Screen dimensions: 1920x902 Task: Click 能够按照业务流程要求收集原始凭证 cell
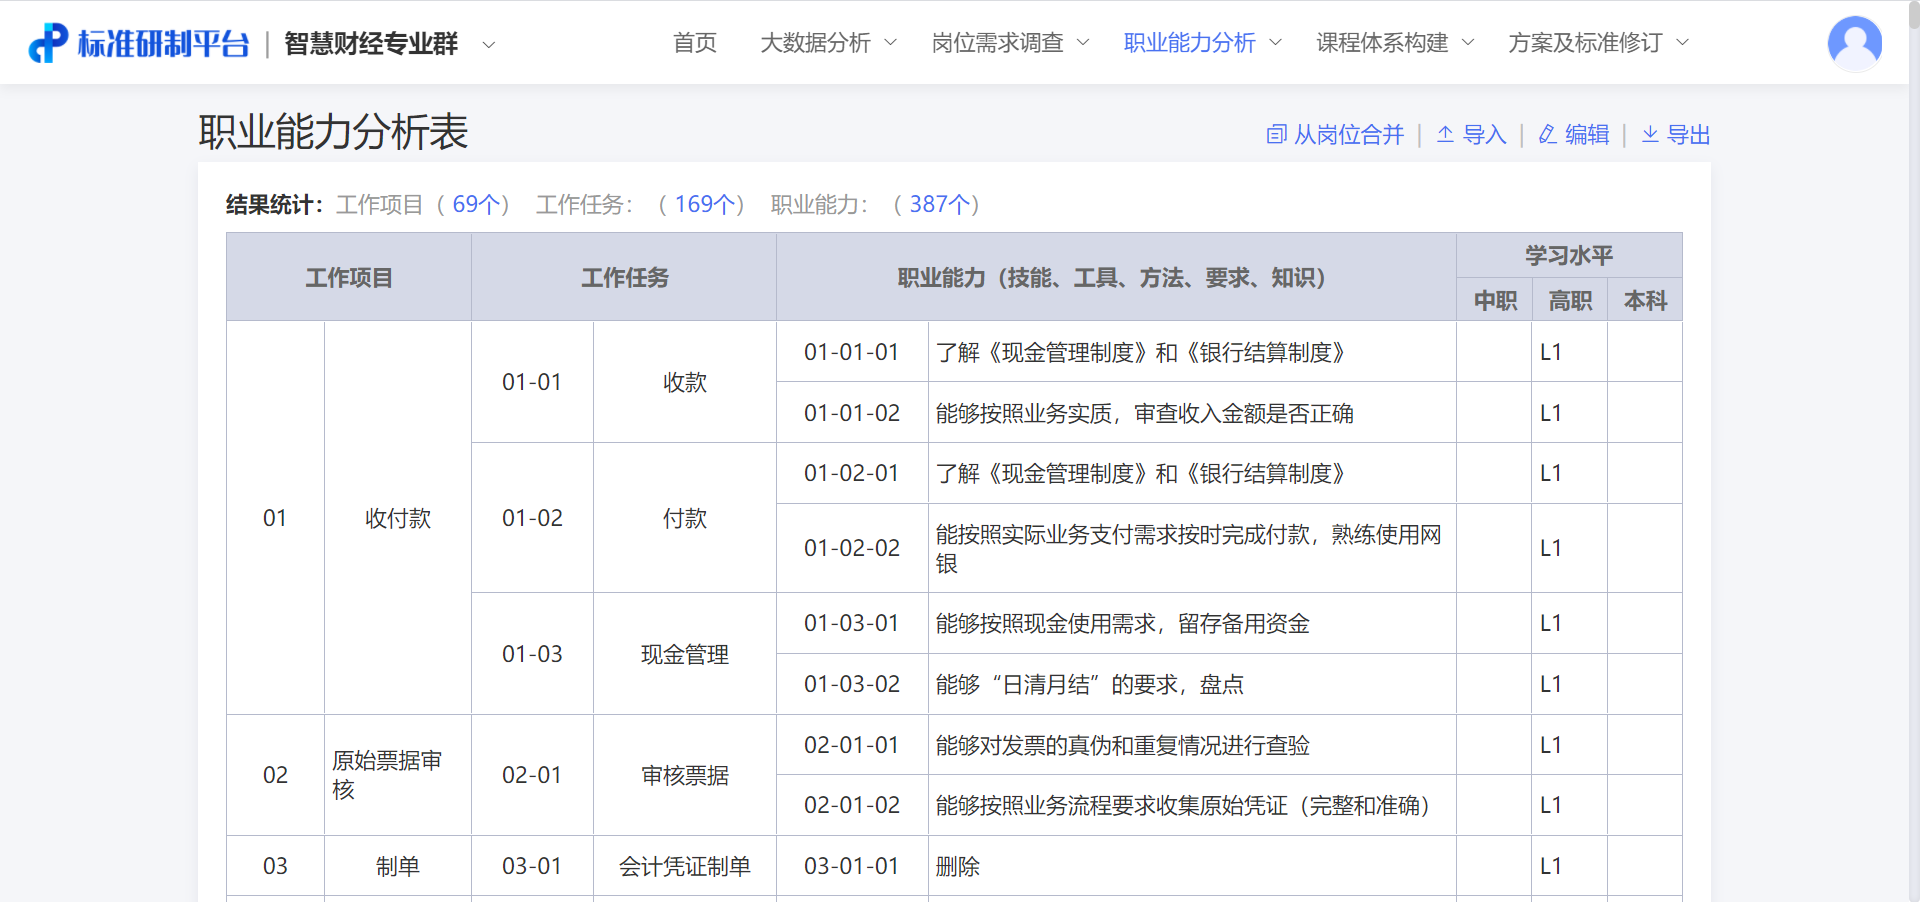click(x=1192, y=805)
